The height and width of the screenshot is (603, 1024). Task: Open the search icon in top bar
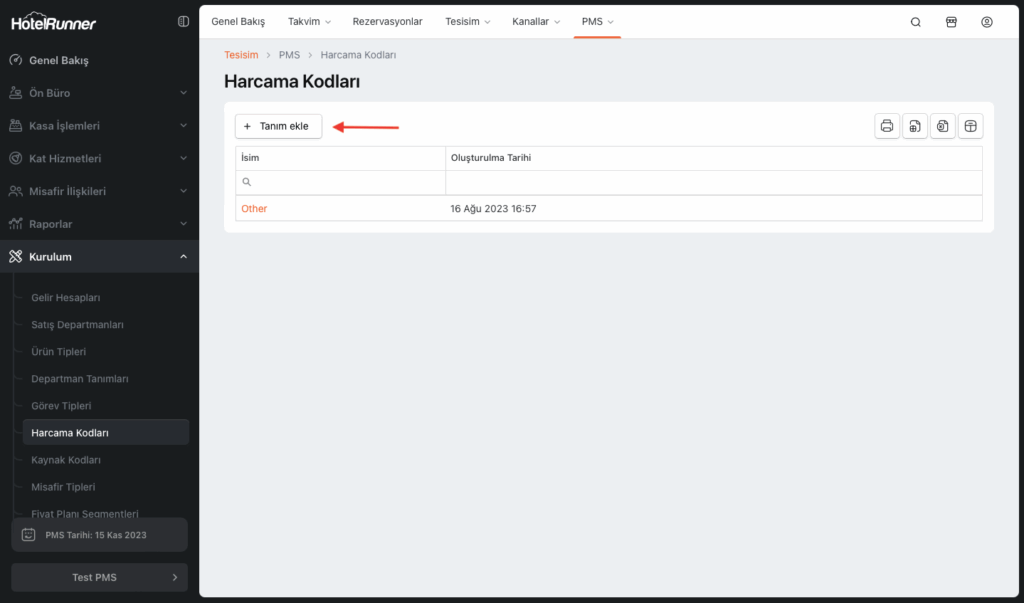click(x=915, y=22)
